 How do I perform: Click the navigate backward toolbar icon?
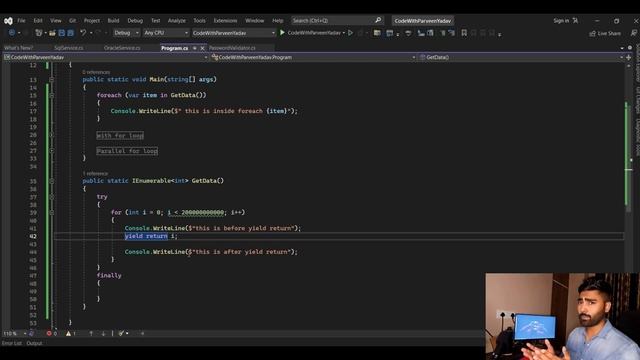point(12,33)
